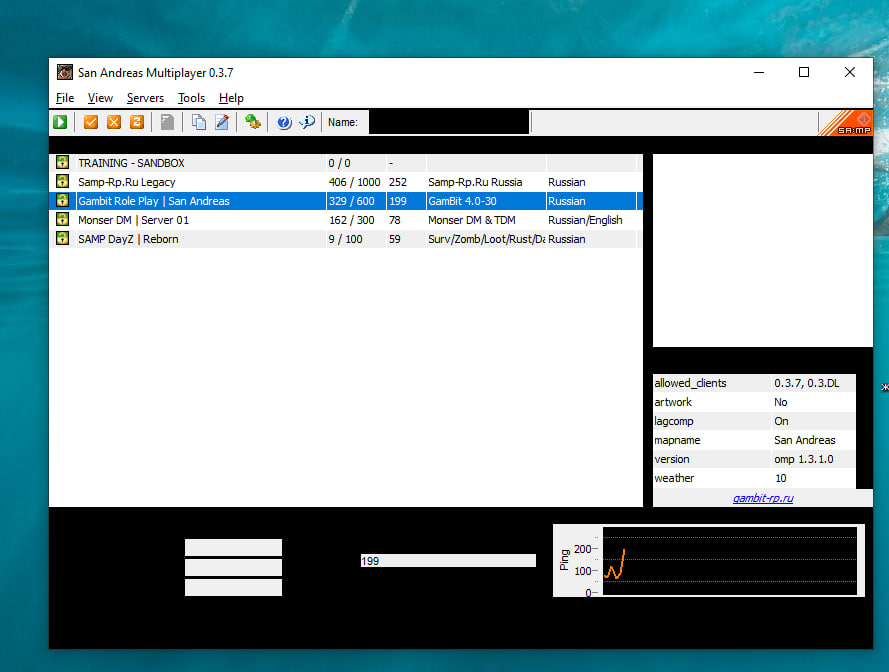Click the Server Properties pencil icon
This screenshot has width=889, height=672.
(222, 122)
